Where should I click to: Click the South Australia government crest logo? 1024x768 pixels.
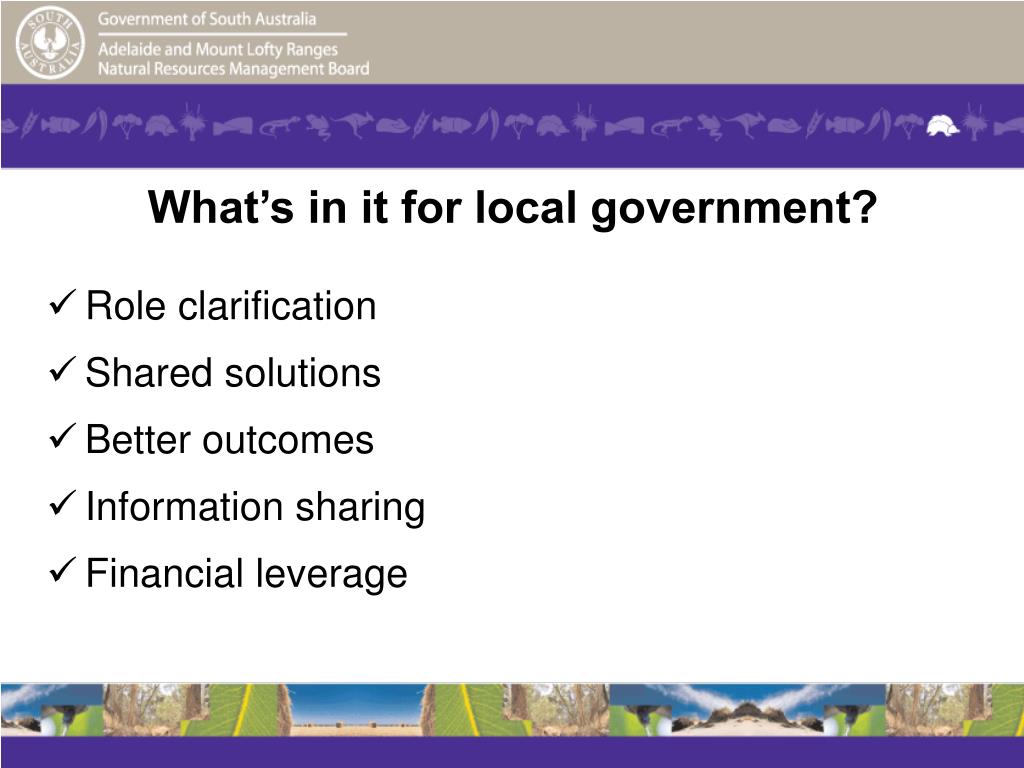(x=50, y=43)
